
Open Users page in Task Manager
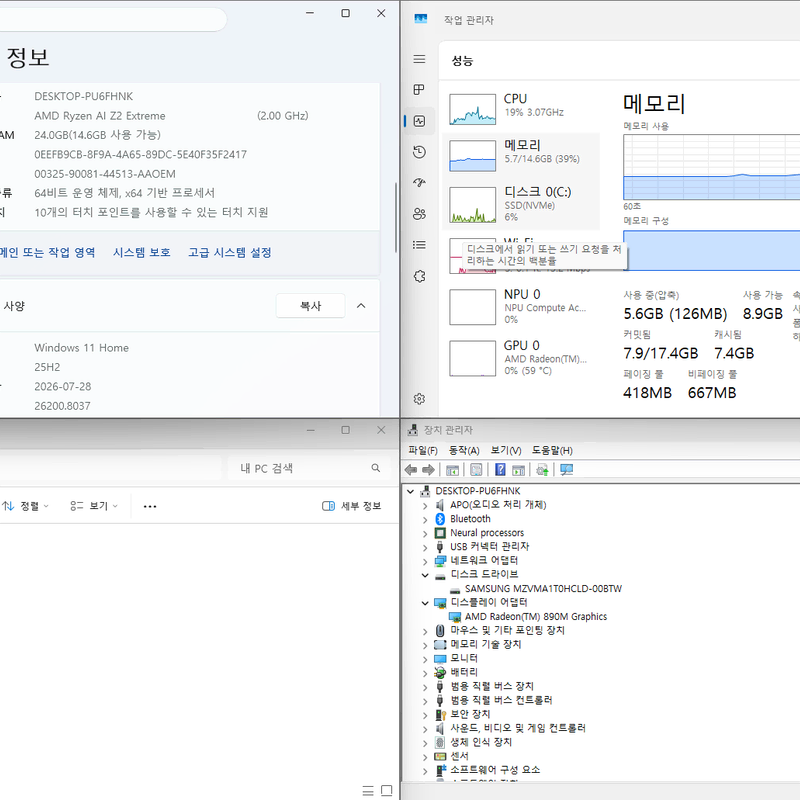(419, 214)
